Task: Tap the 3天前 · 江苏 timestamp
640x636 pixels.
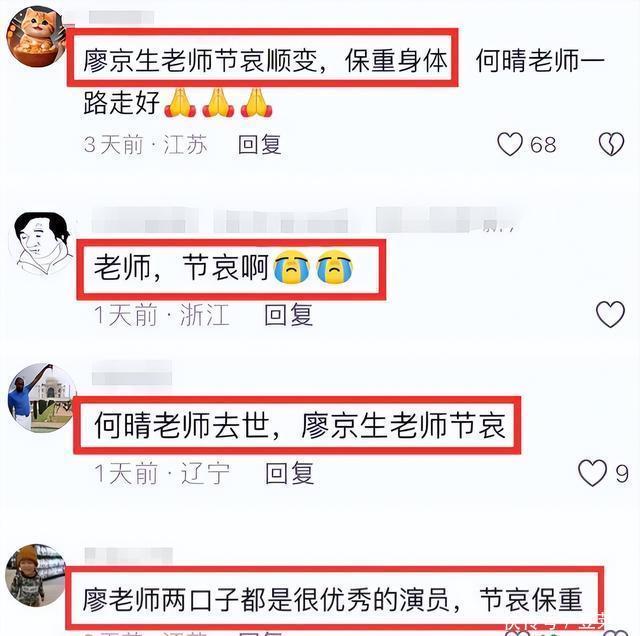Action: coord(145,145)
